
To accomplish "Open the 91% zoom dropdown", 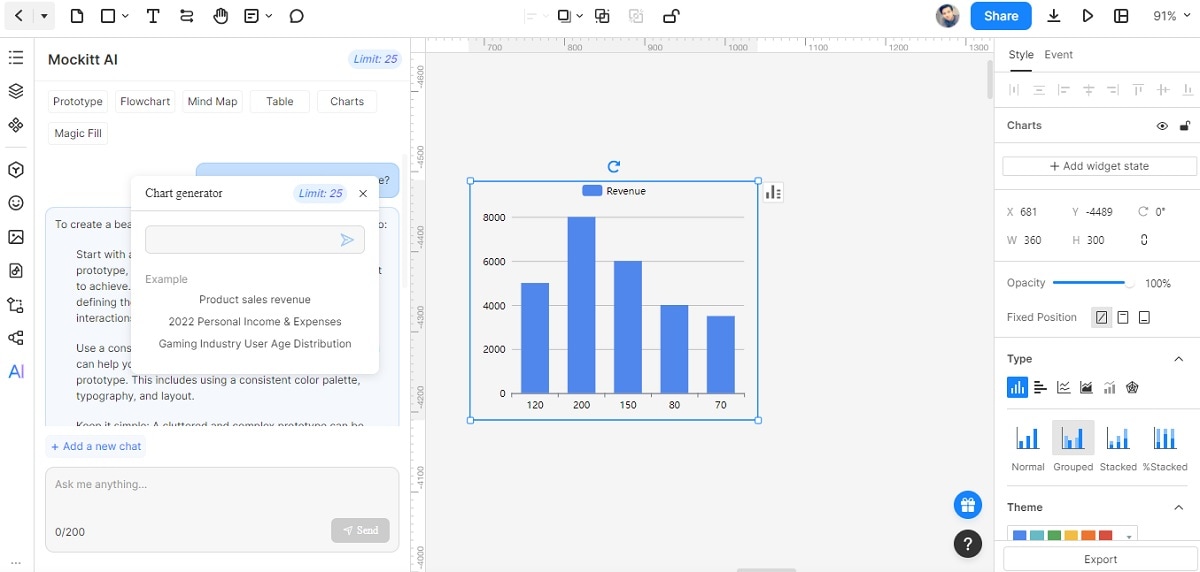I will pos(1171,16).
